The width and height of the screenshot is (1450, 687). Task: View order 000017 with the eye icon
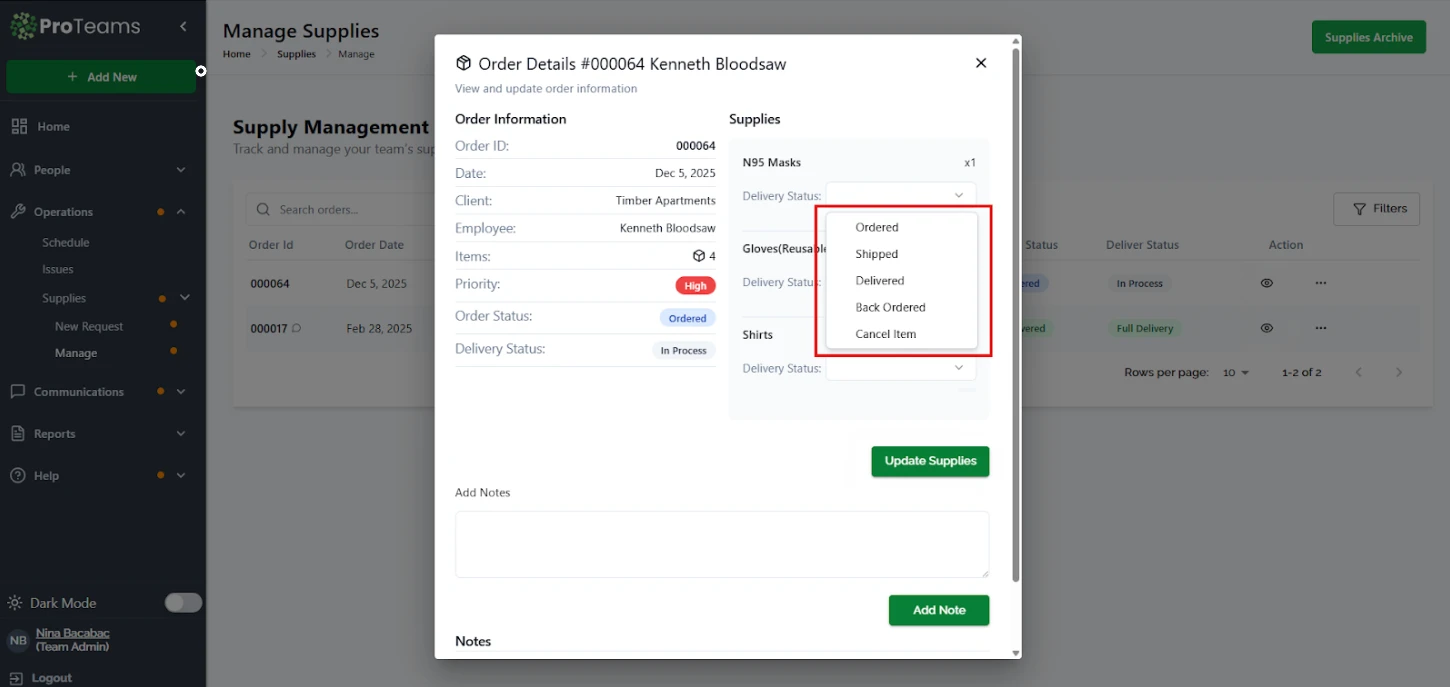(1266, 328)
